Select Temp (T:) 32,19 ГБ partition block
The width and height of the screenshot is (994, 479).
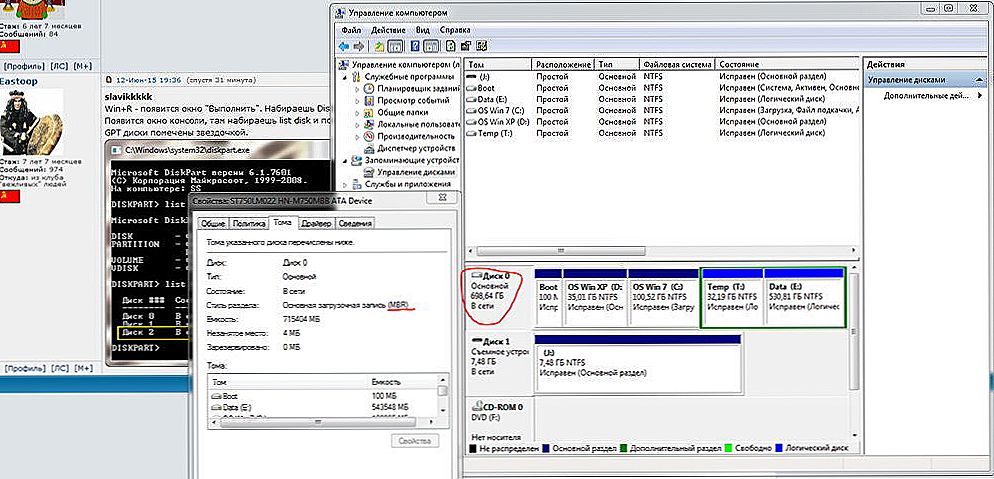point(732,298)
